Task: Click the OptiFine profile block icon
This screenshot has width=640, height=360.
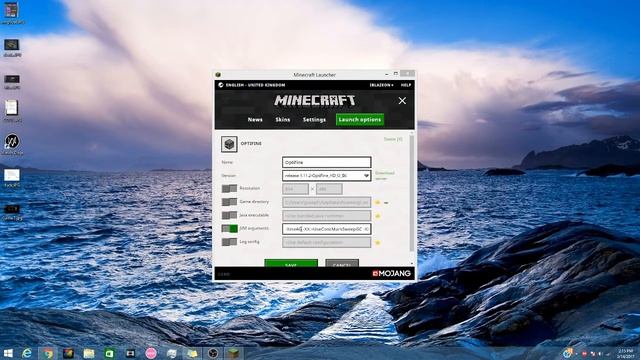Action: 229,144
